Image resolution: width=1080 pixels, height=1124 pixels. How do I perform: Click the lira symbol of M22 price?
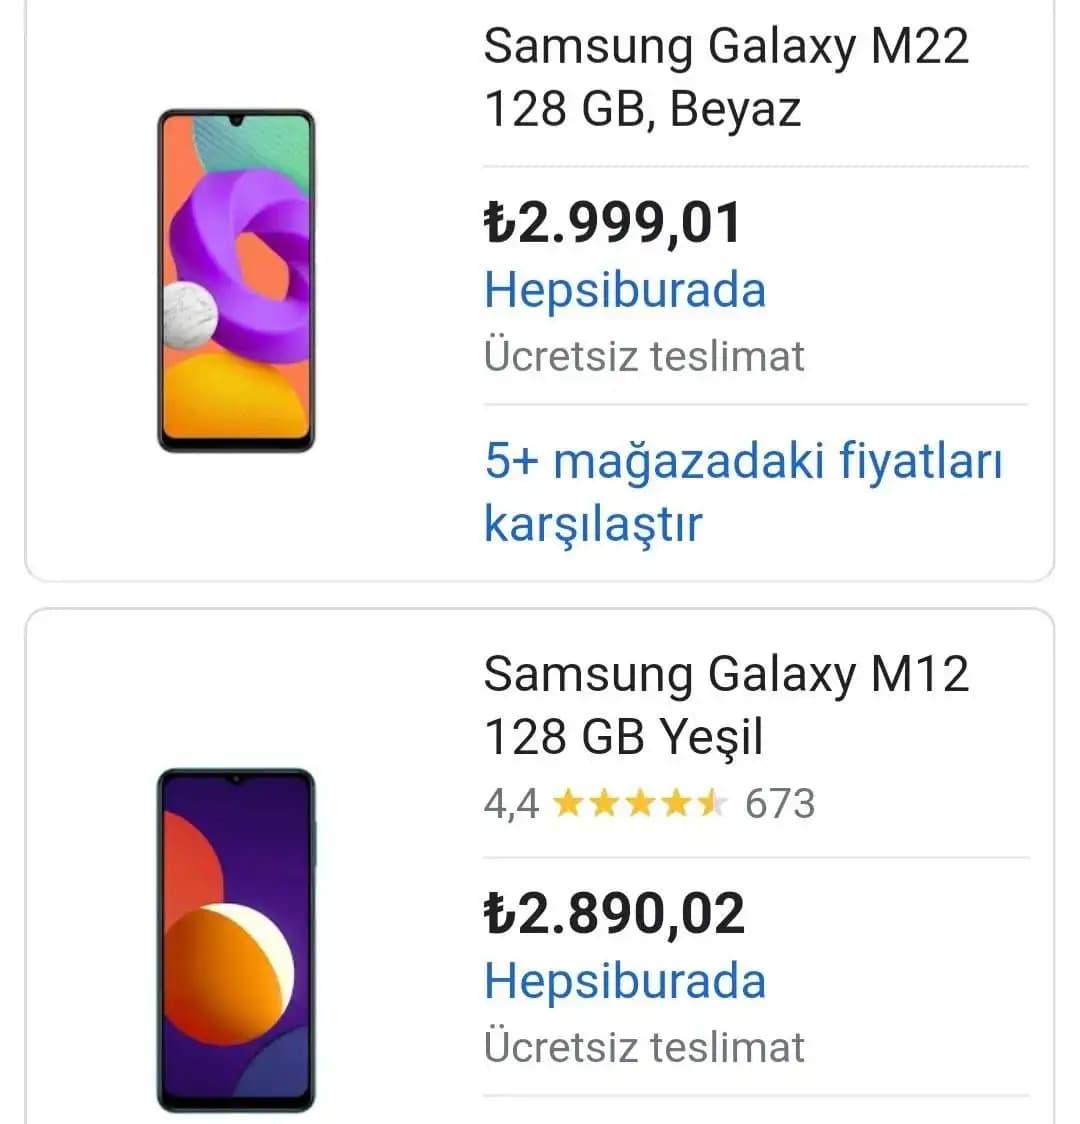click(498, 223)
